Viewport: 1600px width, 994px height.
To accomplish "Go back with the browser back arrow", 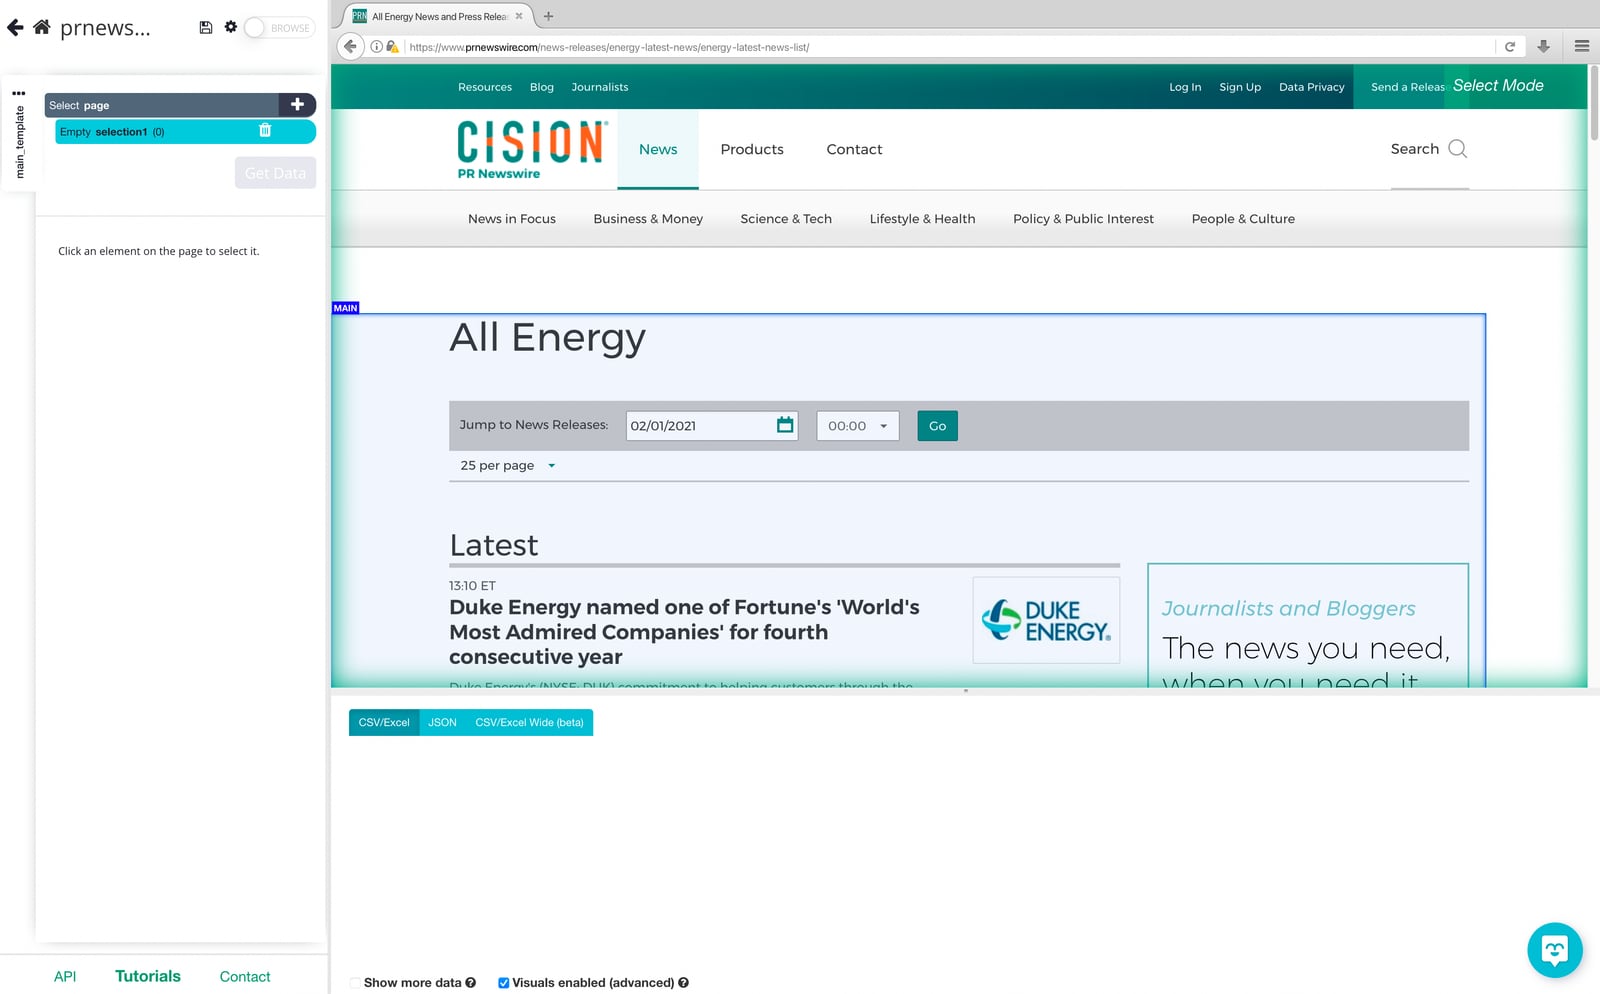I will click(x=350, y=46).
